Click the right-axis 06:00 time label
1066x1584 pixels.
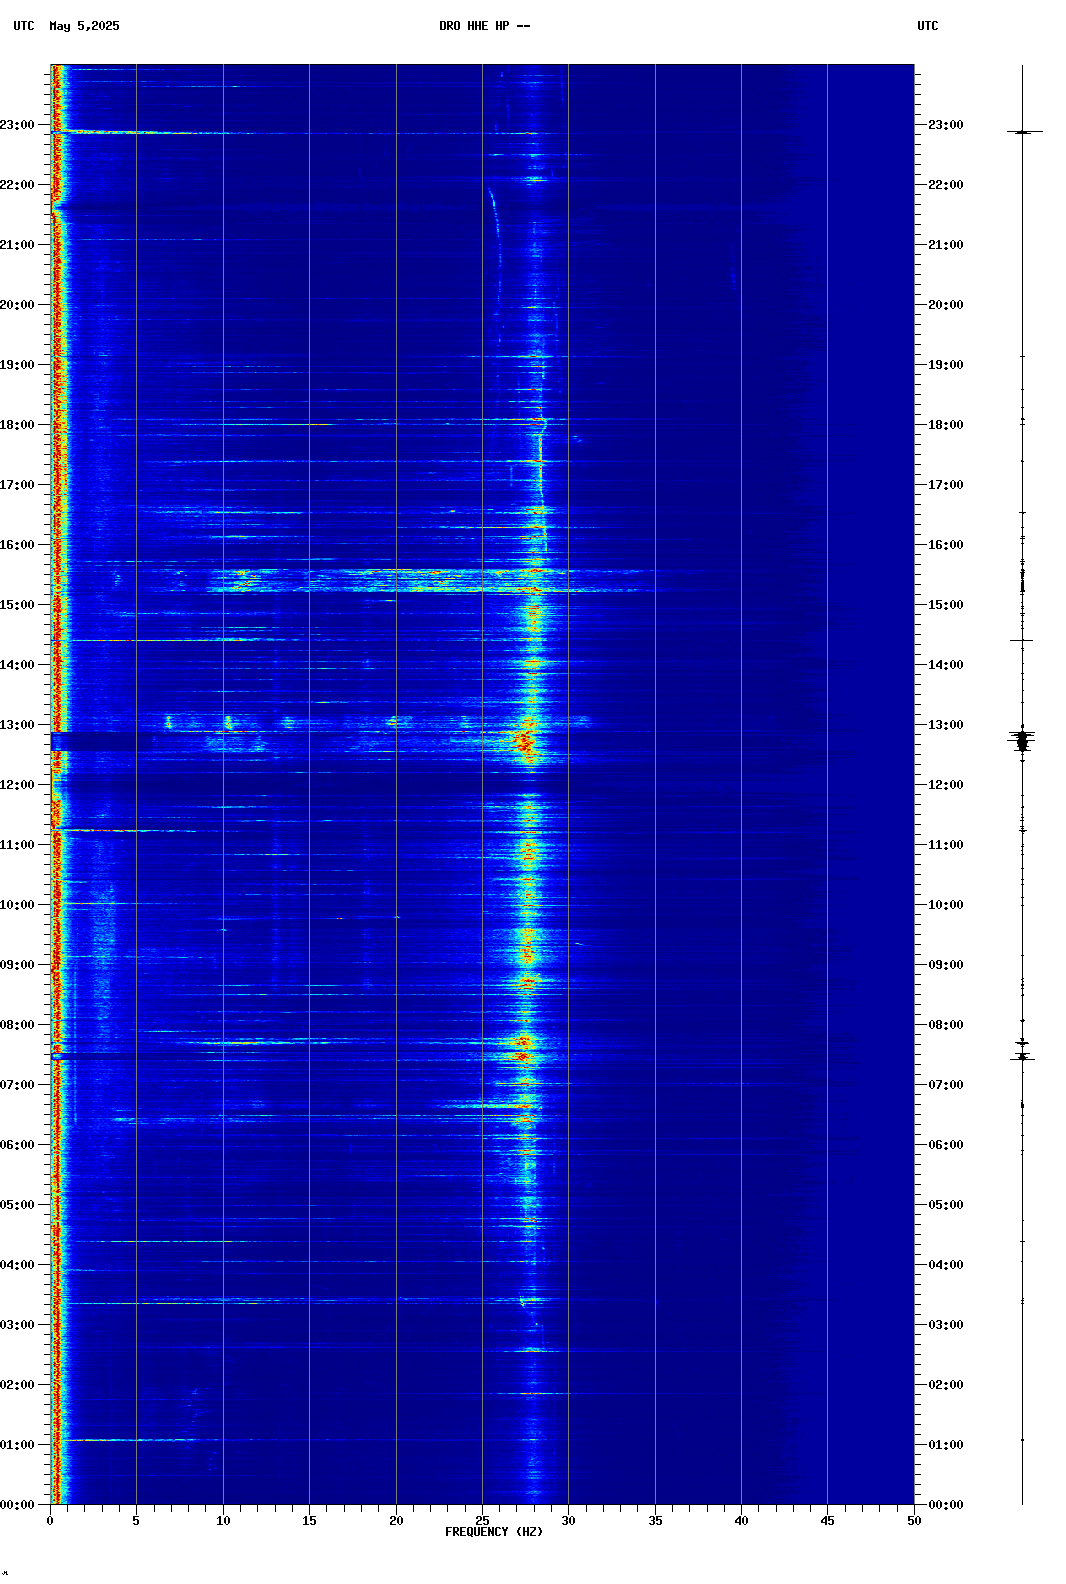[946, 1145]
